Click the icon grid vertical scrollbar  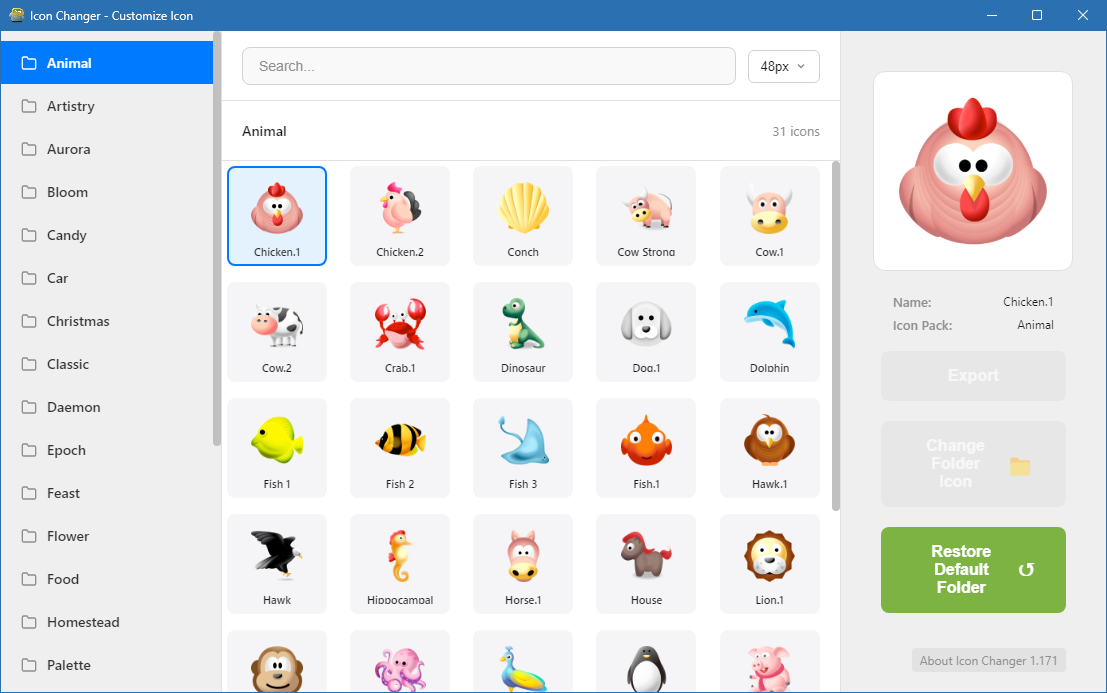point(836,336)
